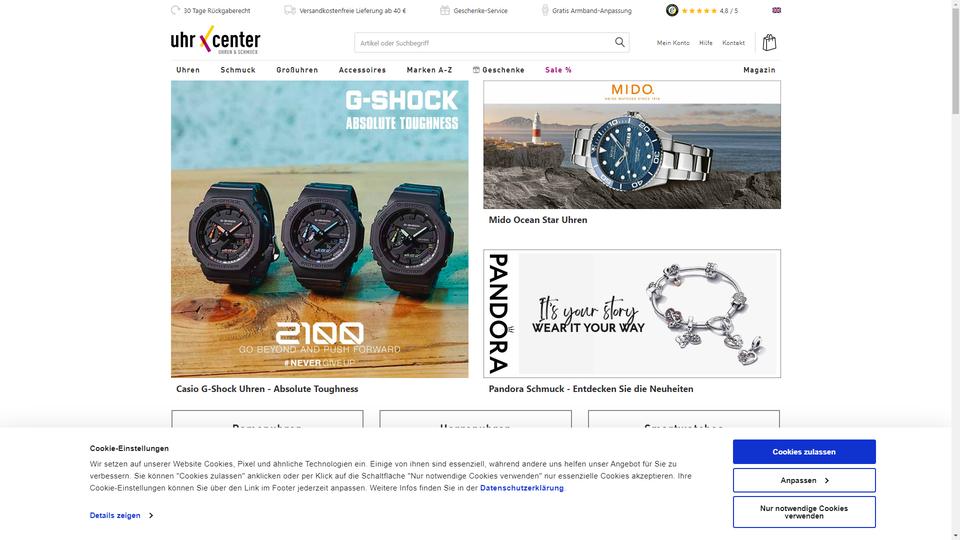Viewport: 960px width, 540px height.
Task: Click the delivery truck icon
Action: tap(290, 10)
